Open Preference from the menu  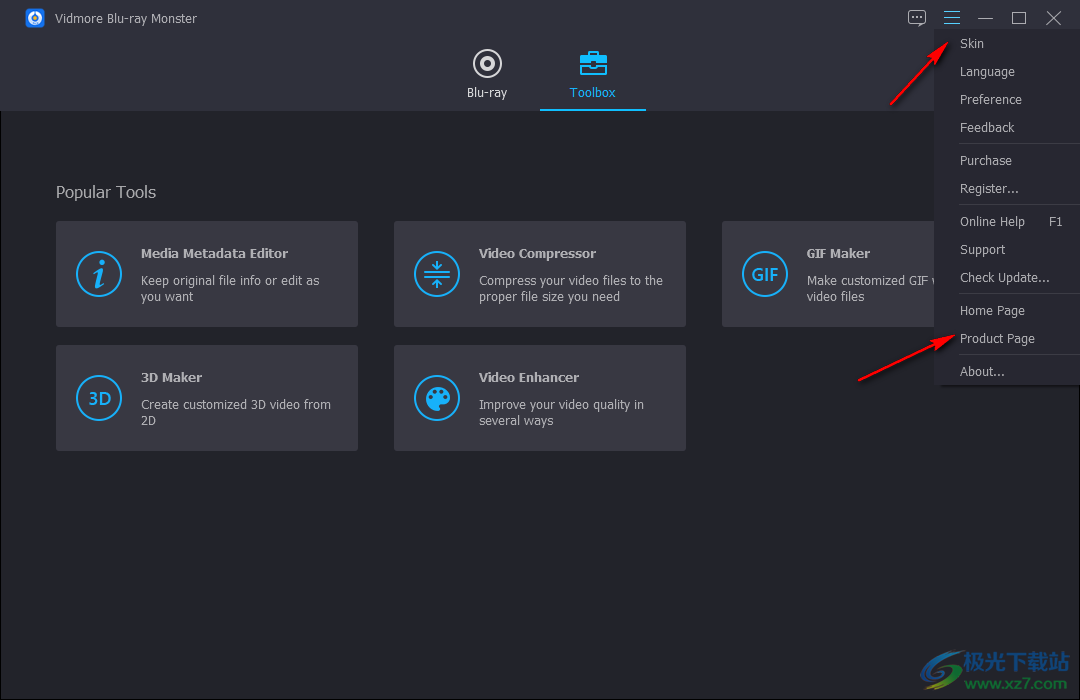[990, 100]
